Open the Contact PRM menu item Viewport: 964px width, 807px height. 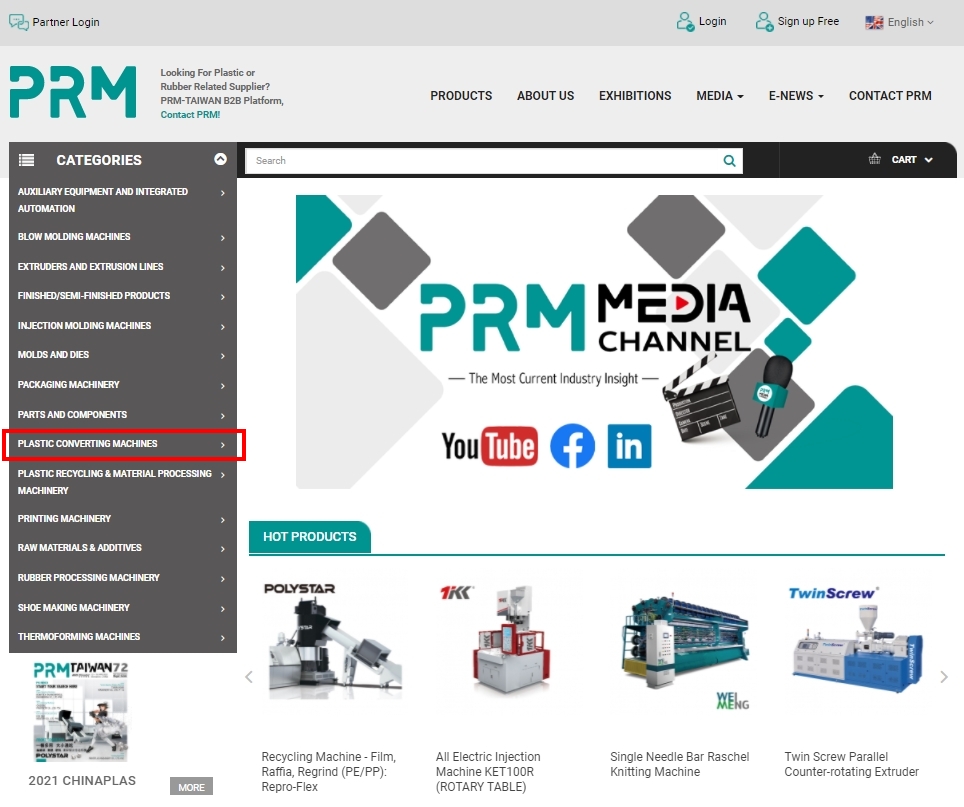(x=890, y=96)
